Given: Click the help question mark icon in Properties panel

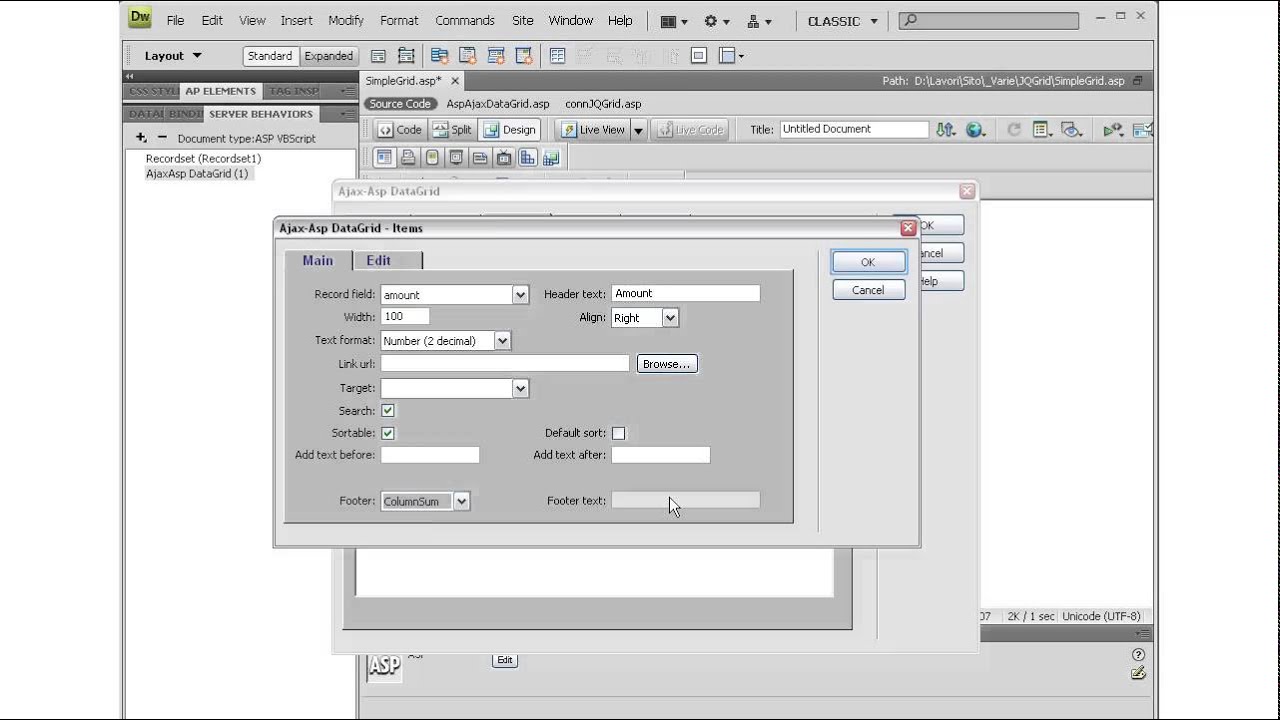Looking at the screenshot, I should pyautogui.click(x=1138, y=655).
